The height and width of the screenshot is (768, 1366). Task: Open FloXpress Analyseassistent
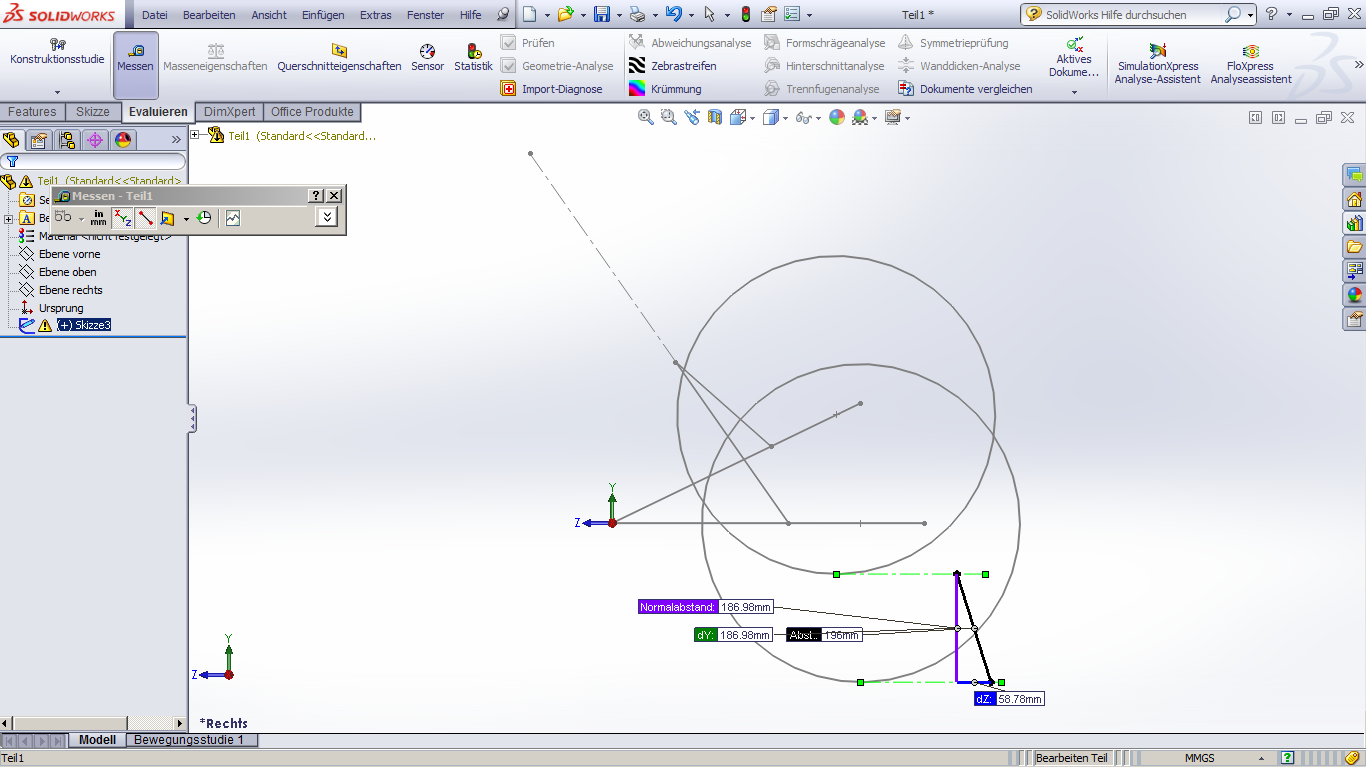pyautogui.click(x=1250, y=64)
